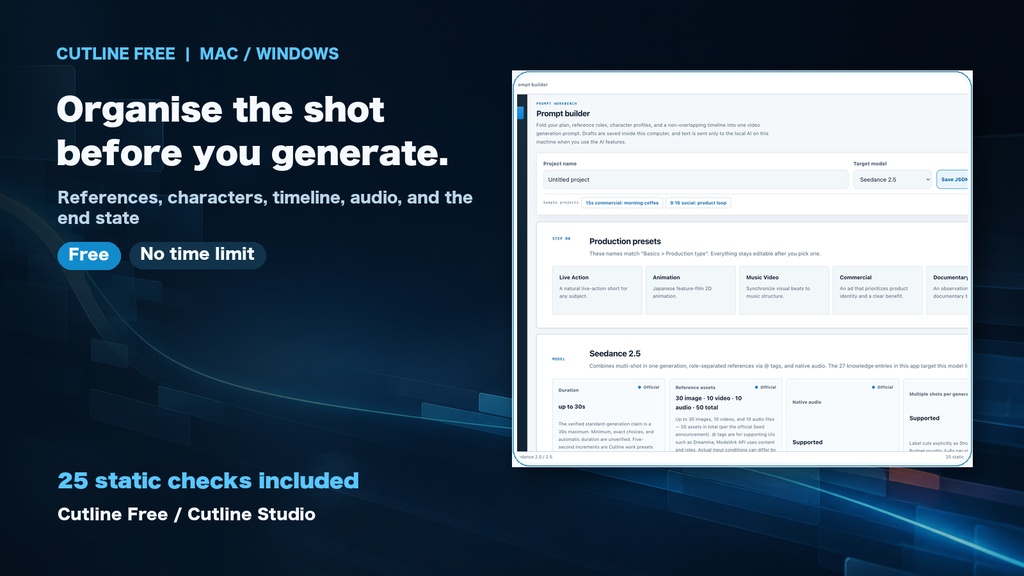Click the Save JSON button
Screen dimensions: 1024x576
click(x=952, y=180)
